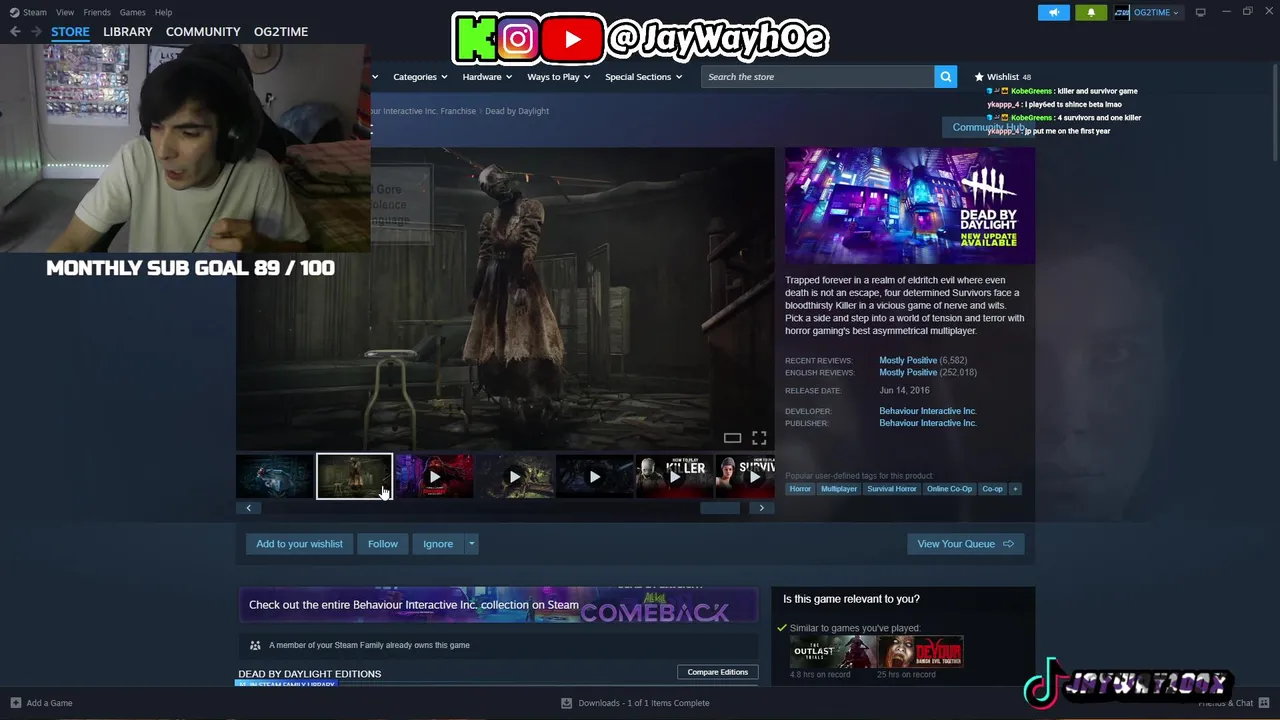The height and width of the screenshot is (720, 1280).
Task: Open View Your Queue
Action: [966, 544]
